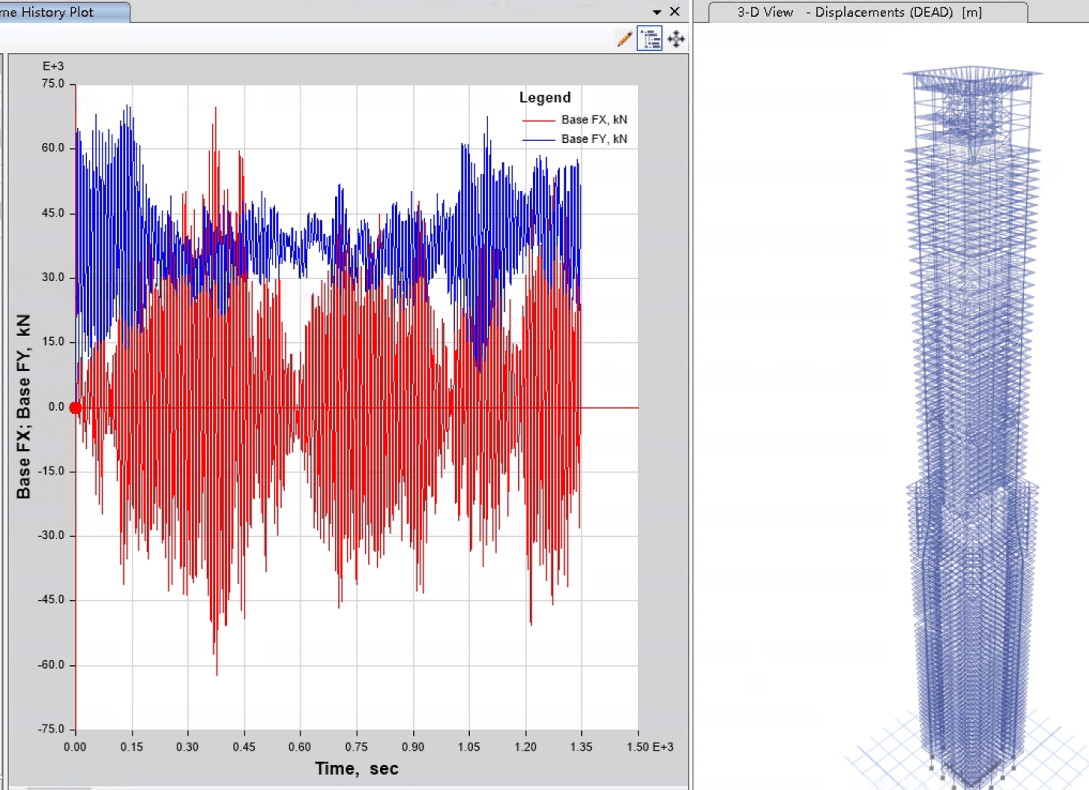Select the Legend title in the plot
Screen dimensions: 1089x790
[x=544, y=97]
